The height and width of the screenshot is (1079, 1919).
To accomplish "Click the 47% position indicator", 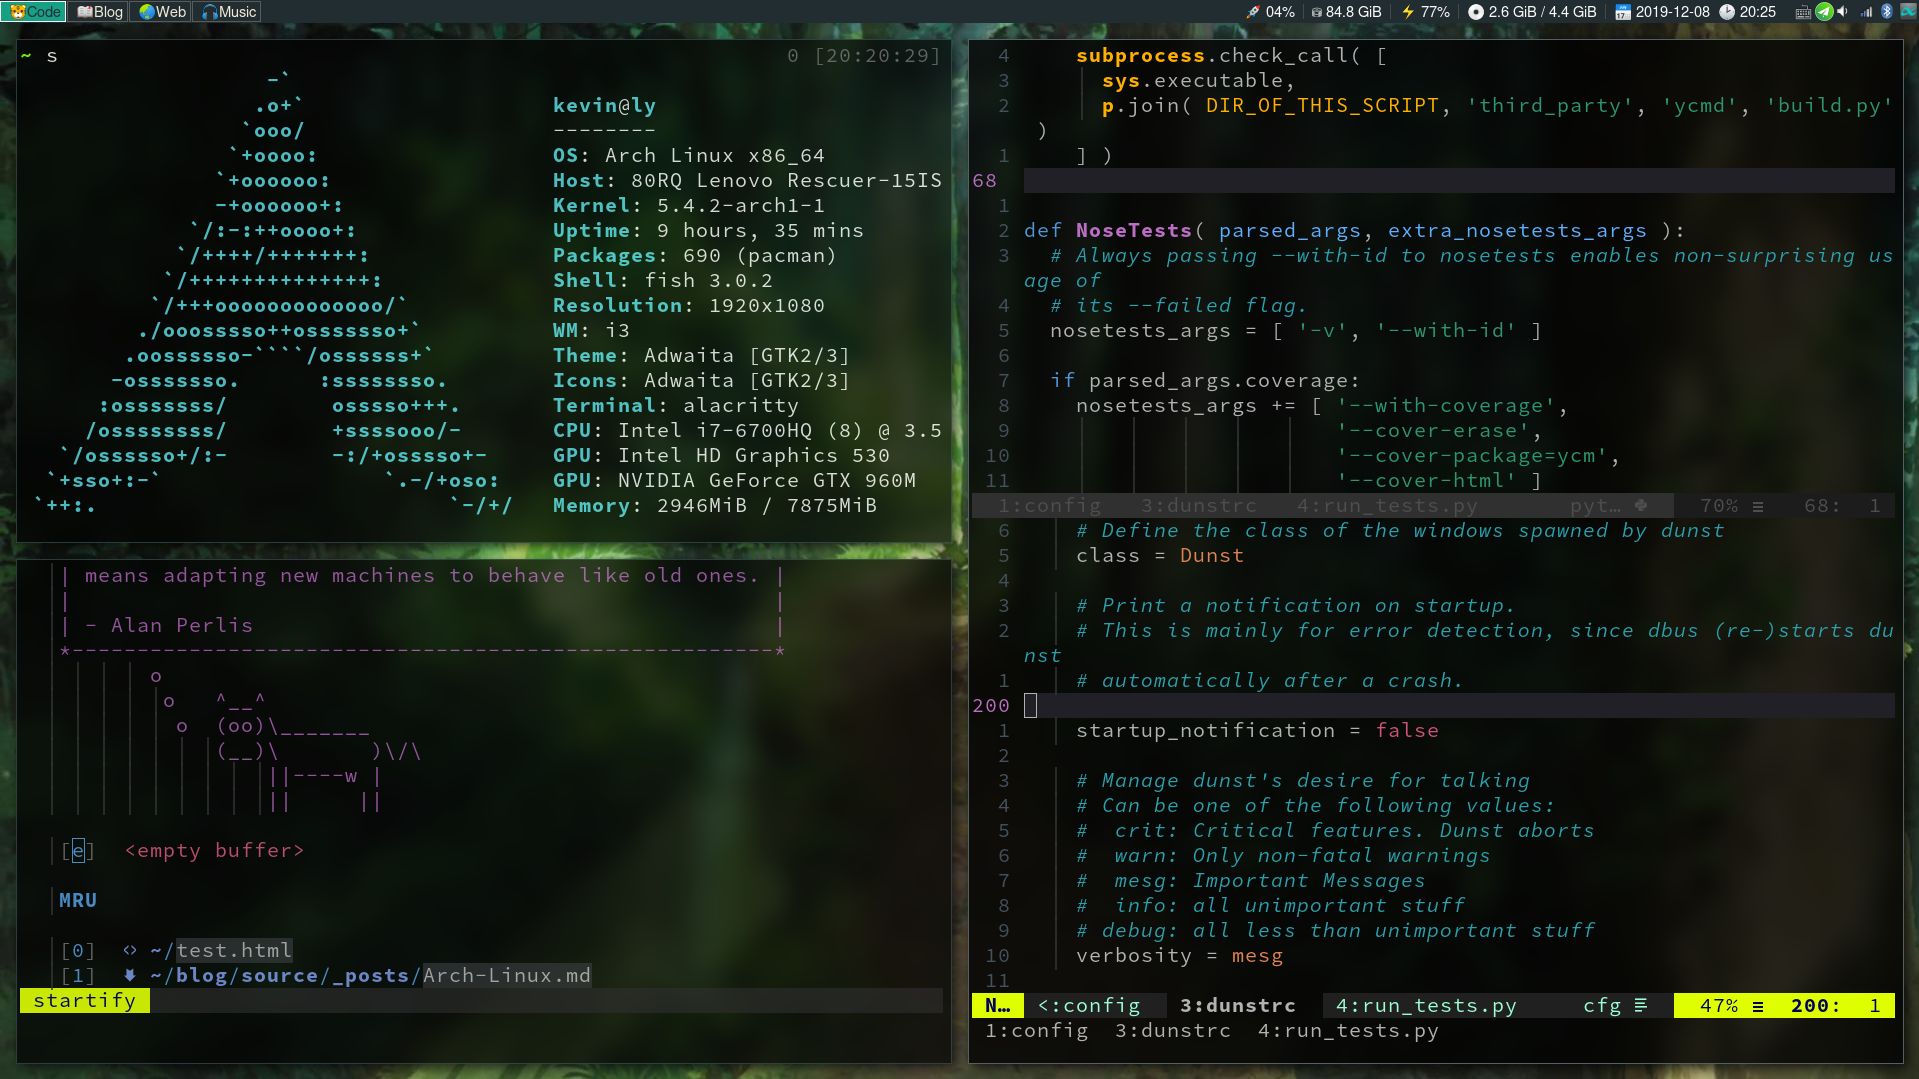I will [1719, 1006].
